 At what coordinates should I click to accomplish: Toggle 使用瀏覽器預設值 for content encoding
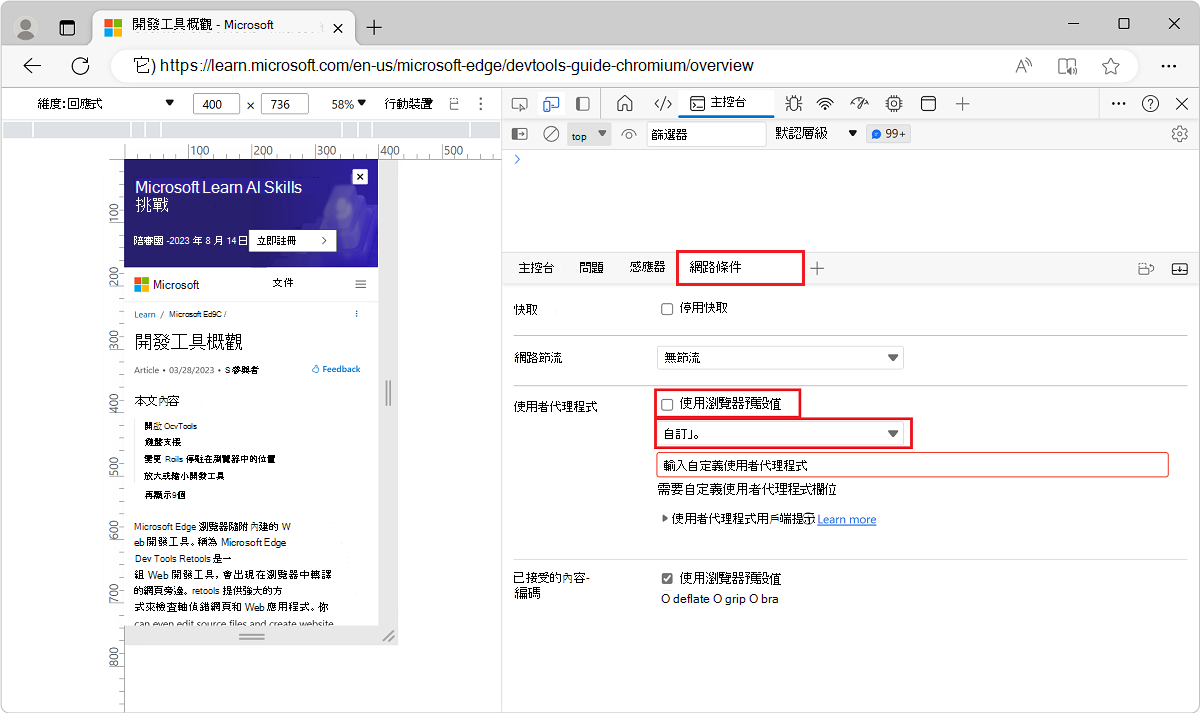(x=667, y=577)
